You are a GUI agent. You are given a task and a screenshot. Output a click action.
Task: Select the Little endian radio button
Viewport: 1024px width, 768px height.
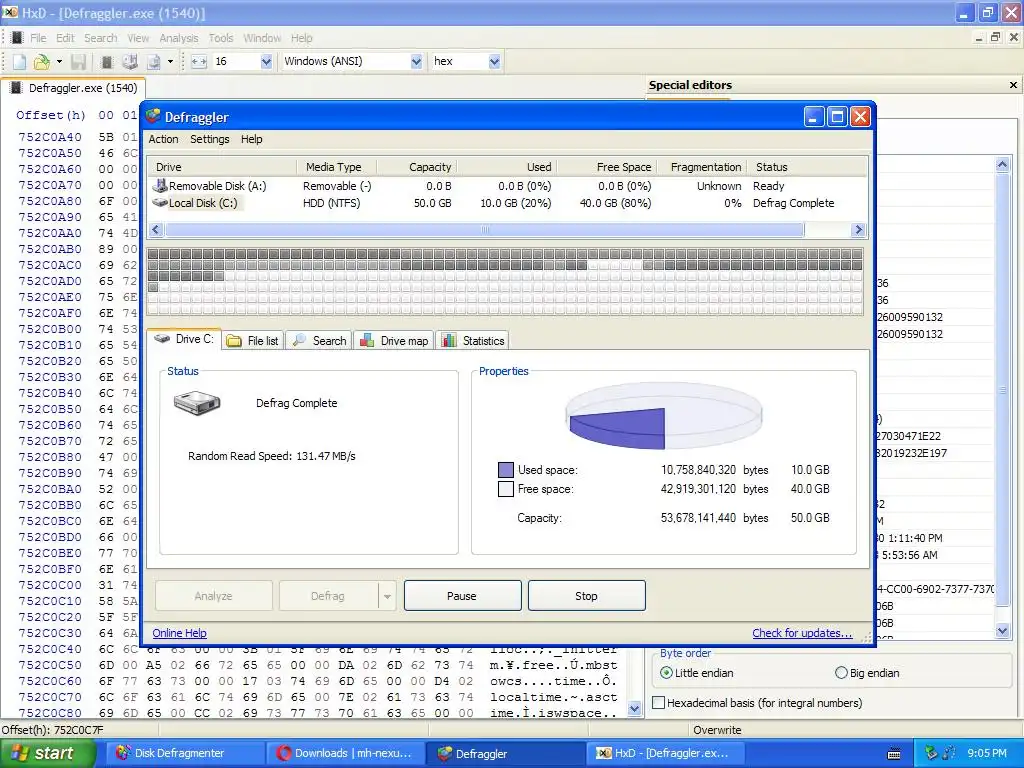[x=666, y=673]
